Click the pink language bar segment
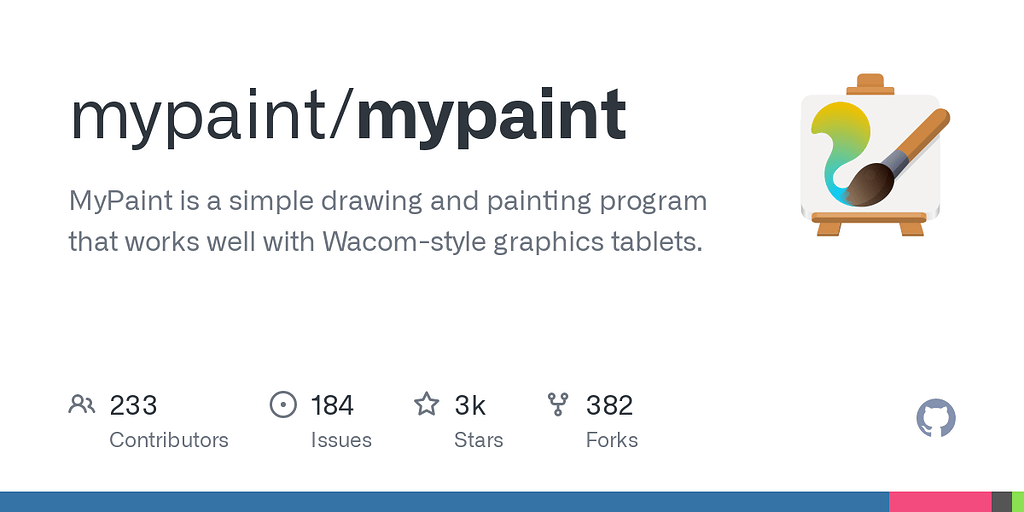 pyautogui.click(x=940, y=502)
